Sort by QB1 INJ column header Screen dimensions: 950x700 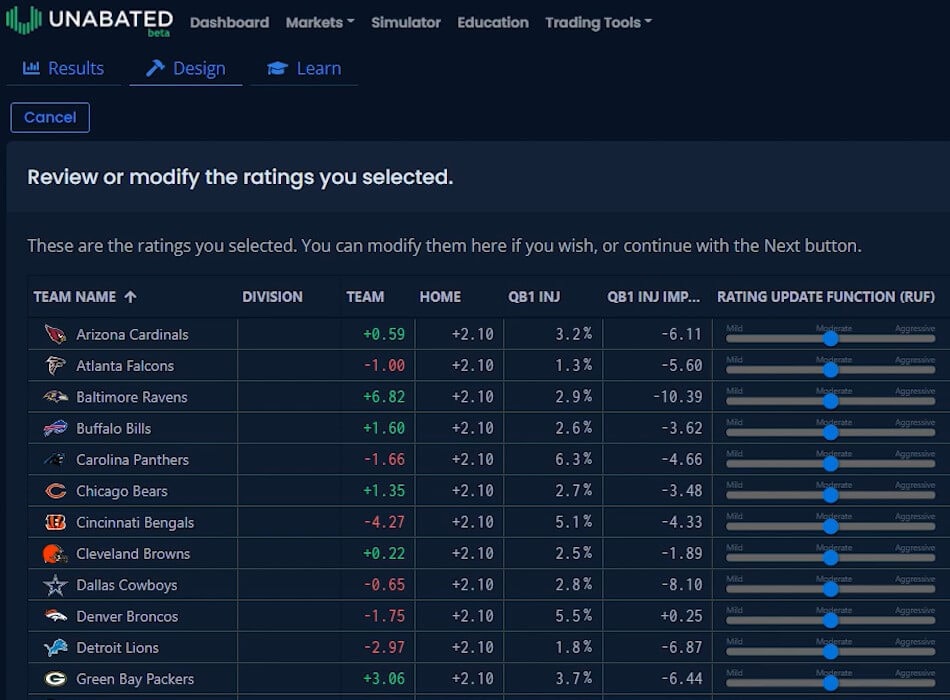[534, 297]
